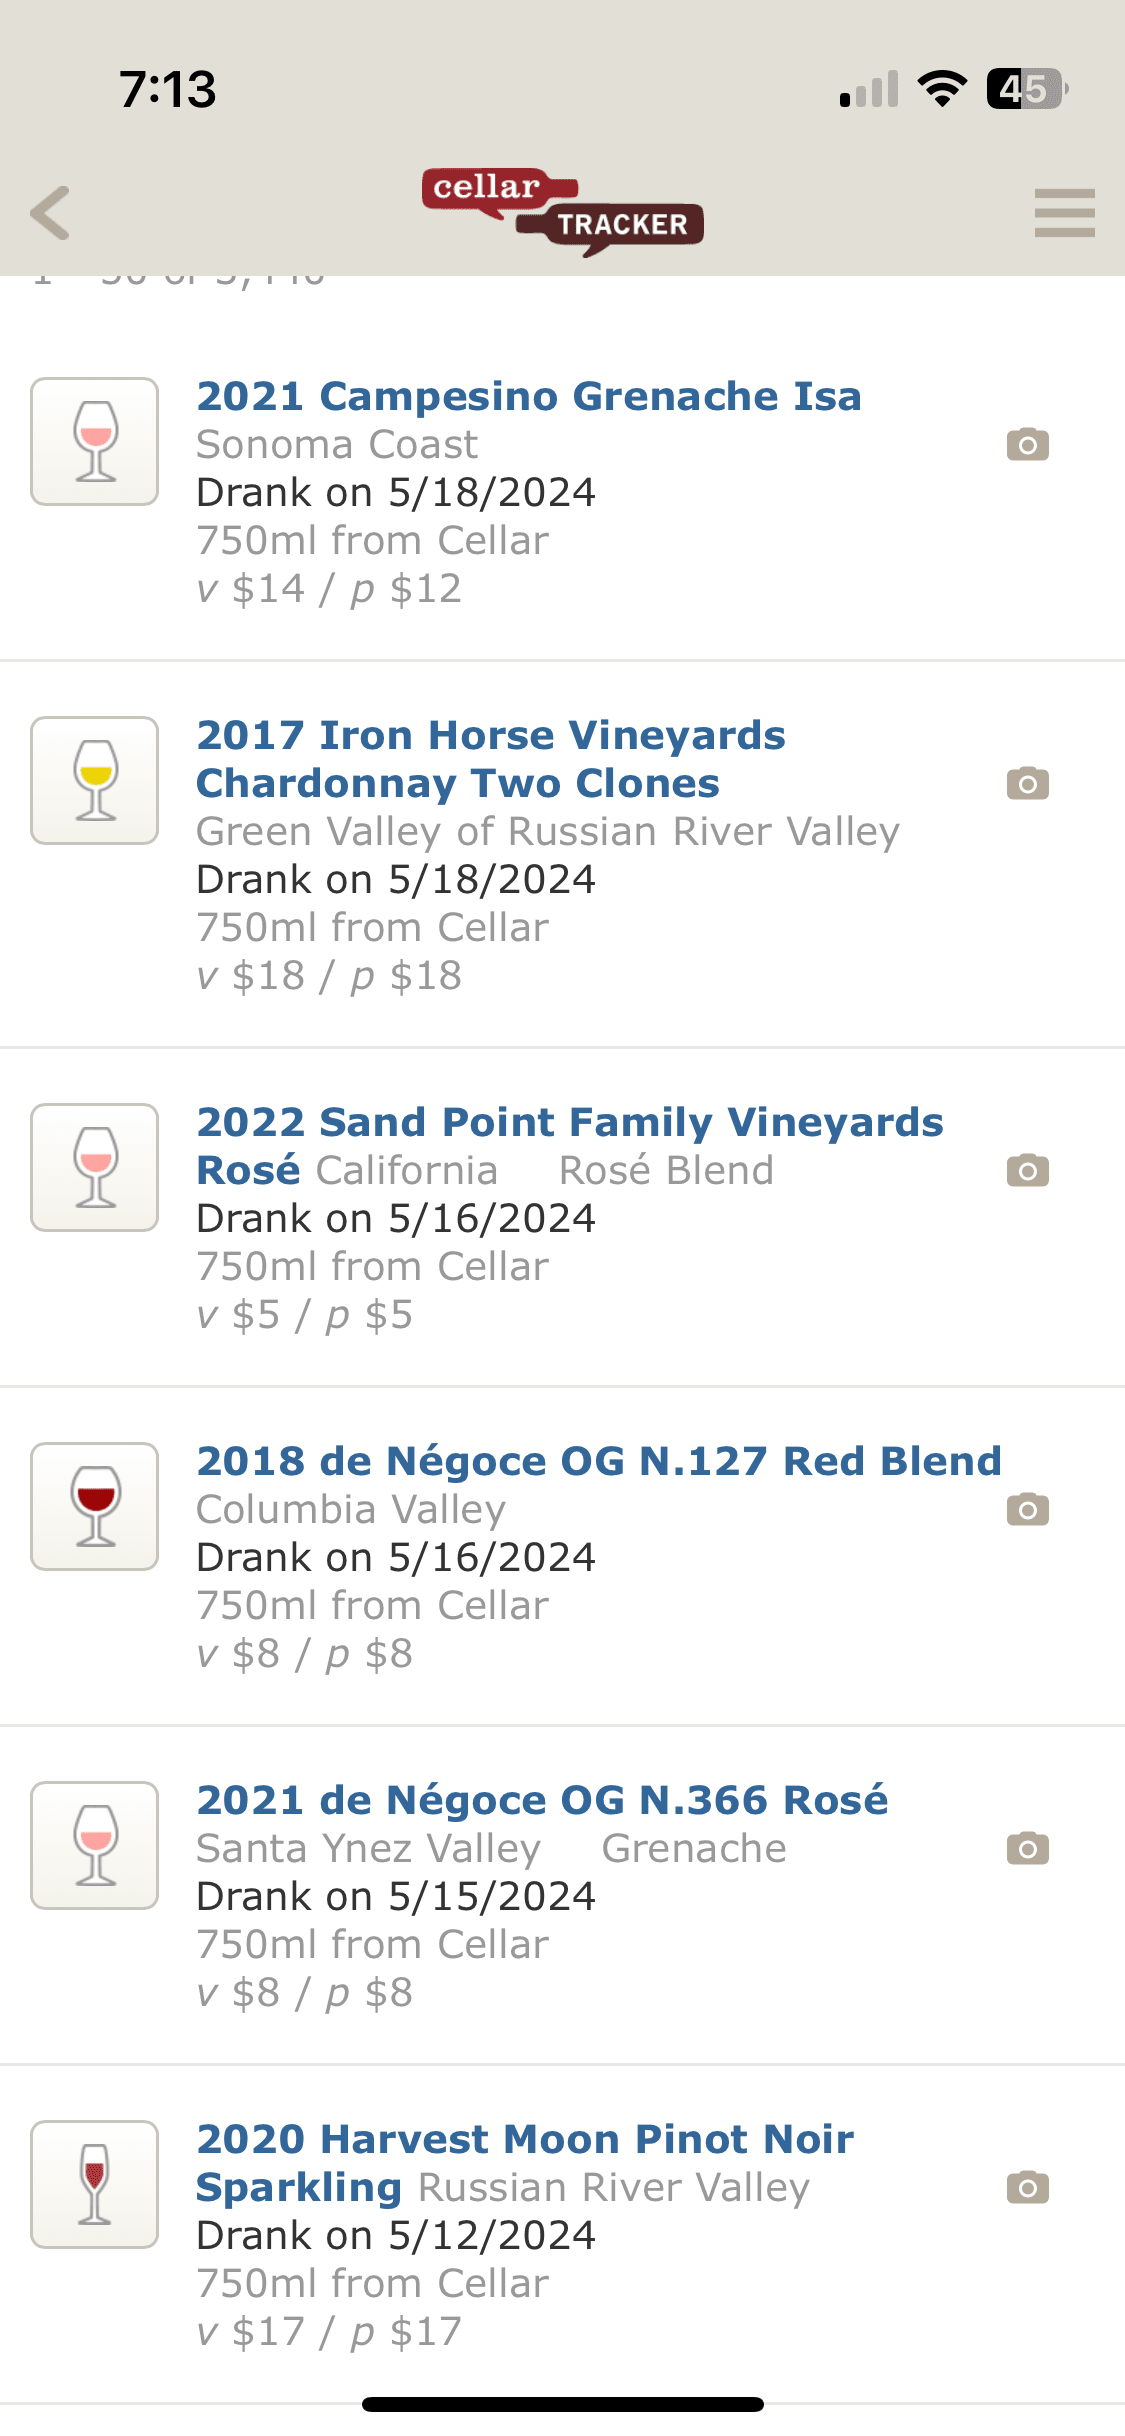Tap red wine glass thumbnail for N.127
Screen dimensions: 1125x2436
(x=95, y=1506)
